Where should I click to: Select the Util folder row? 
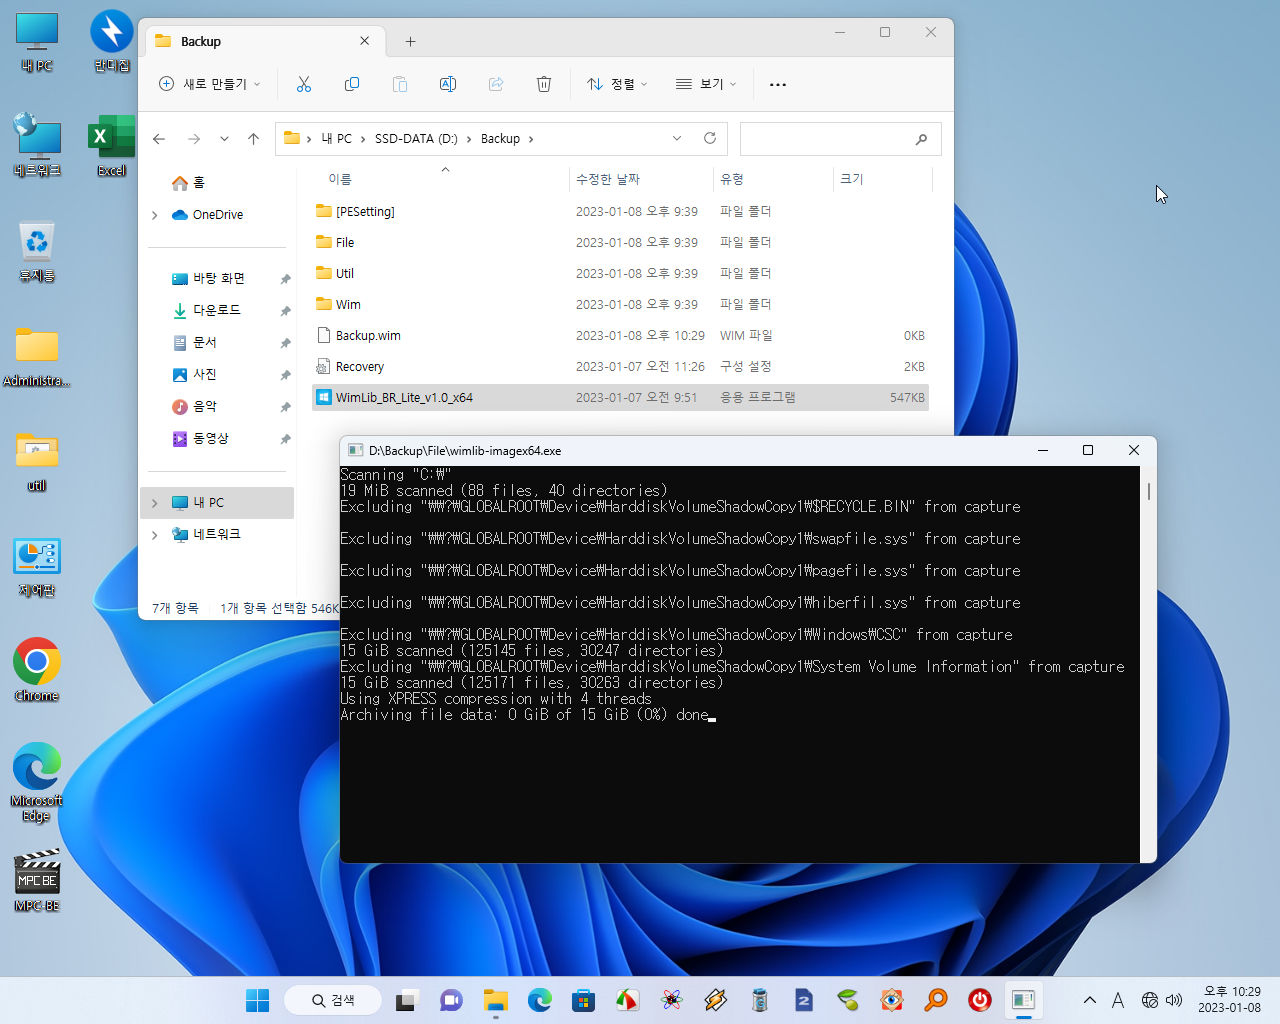coord(620,273)
